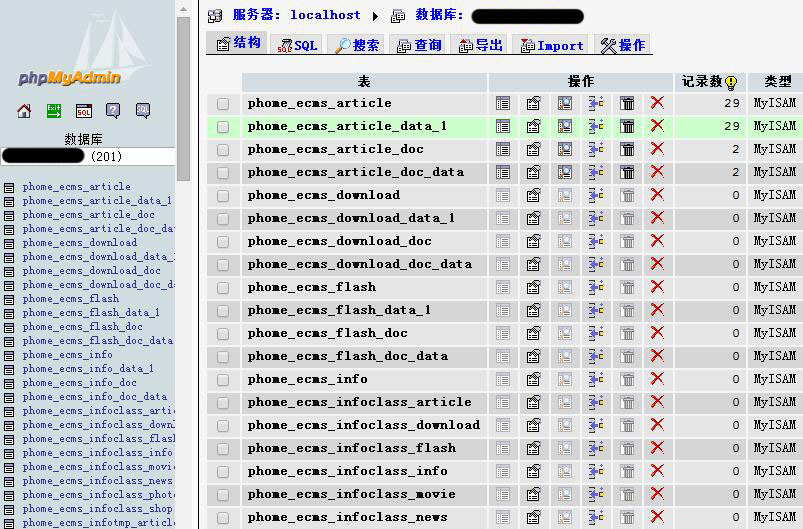Screen dimensions: 803x529
Task: Click the sidebar vertical scrollbar thumb
Action: click(x=183, y=98)
